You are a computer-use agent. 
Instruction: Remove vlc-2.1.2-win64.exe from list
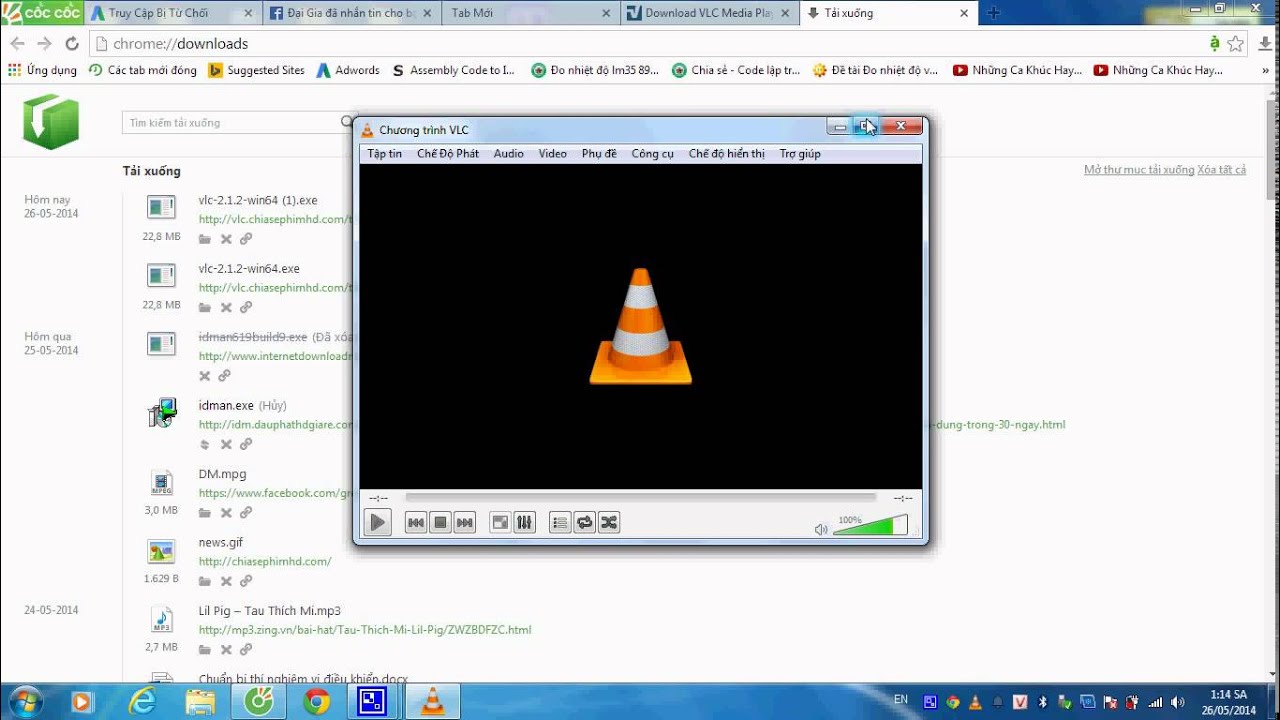[226, 308]
